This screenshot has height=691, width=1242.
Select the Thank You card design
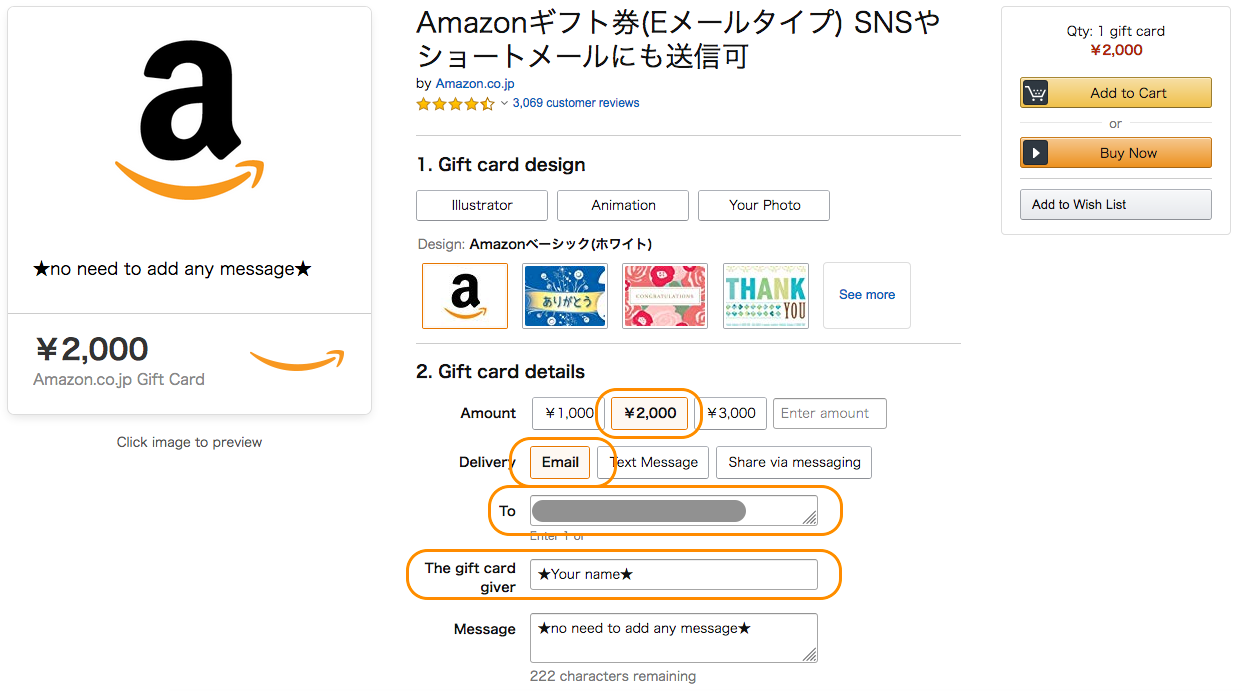(765, 296)
